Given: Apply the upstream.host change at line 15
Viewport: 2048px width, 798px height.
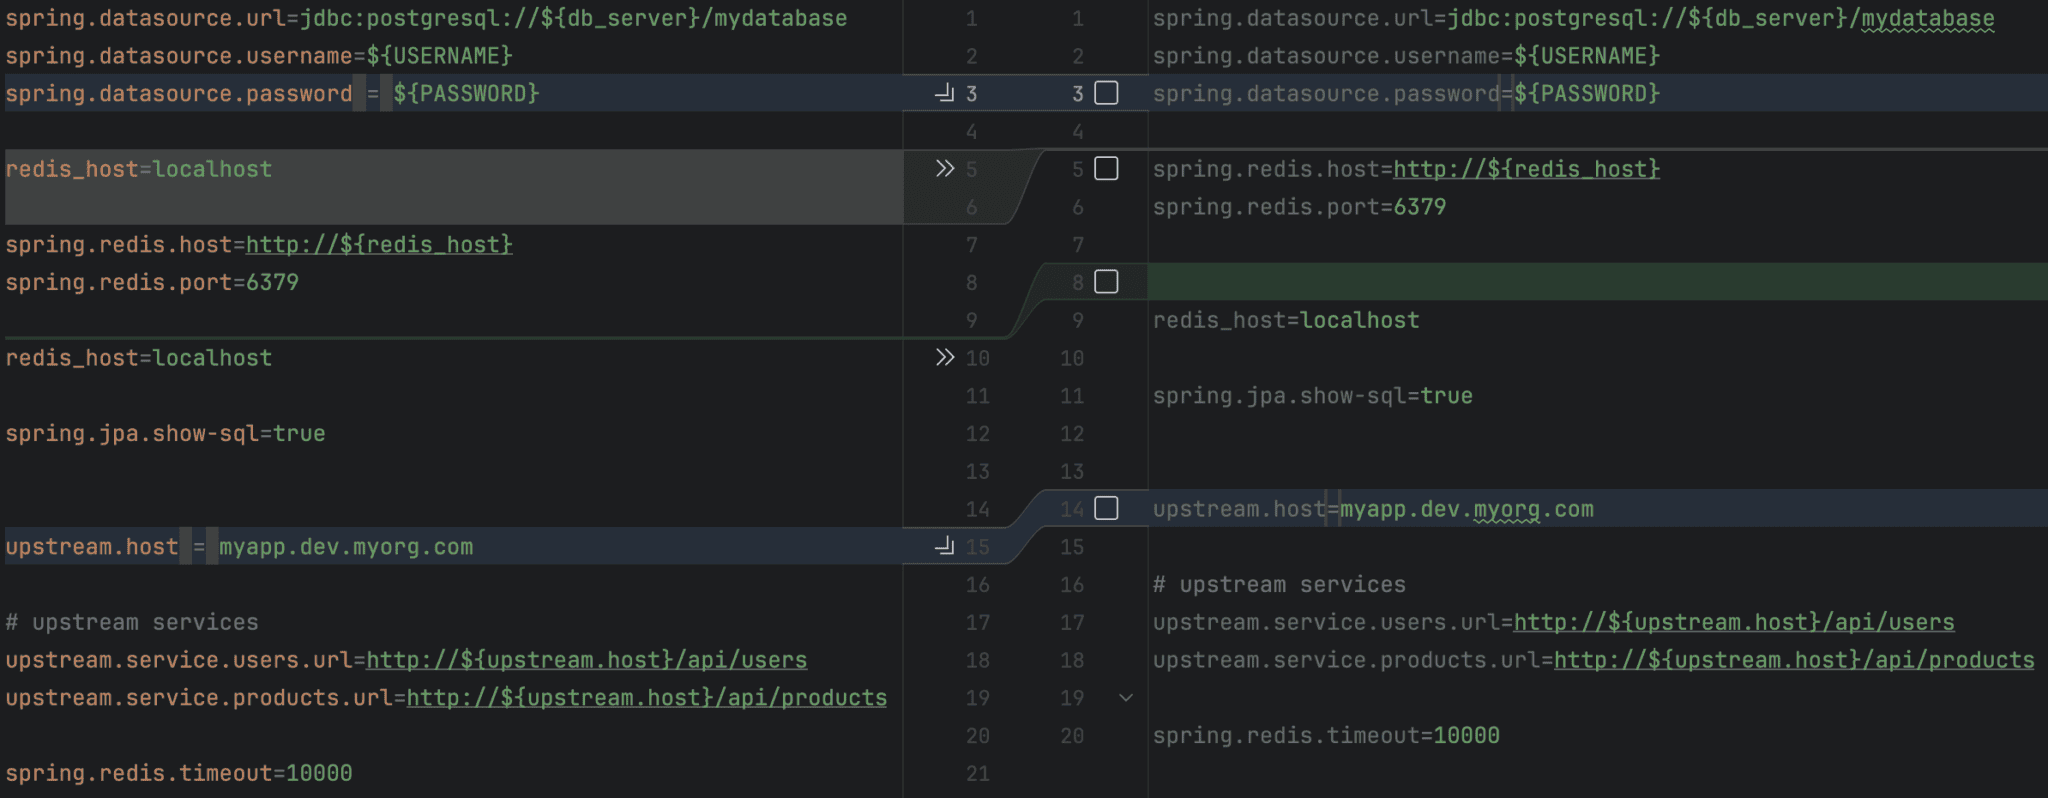Looking at the screenshot, I should pyautogui.click(x=944, y=546).
